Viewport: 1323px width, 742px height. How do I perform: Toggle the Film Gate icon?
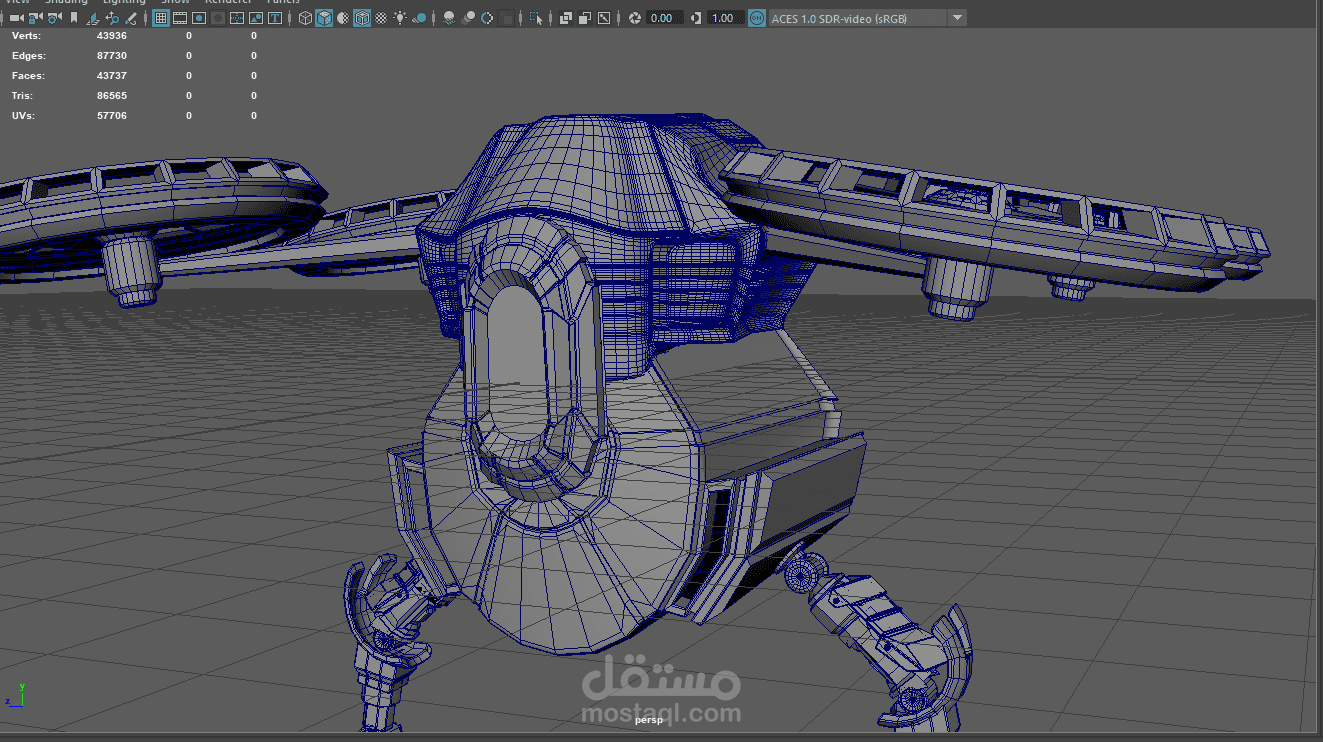coord(180,18)
